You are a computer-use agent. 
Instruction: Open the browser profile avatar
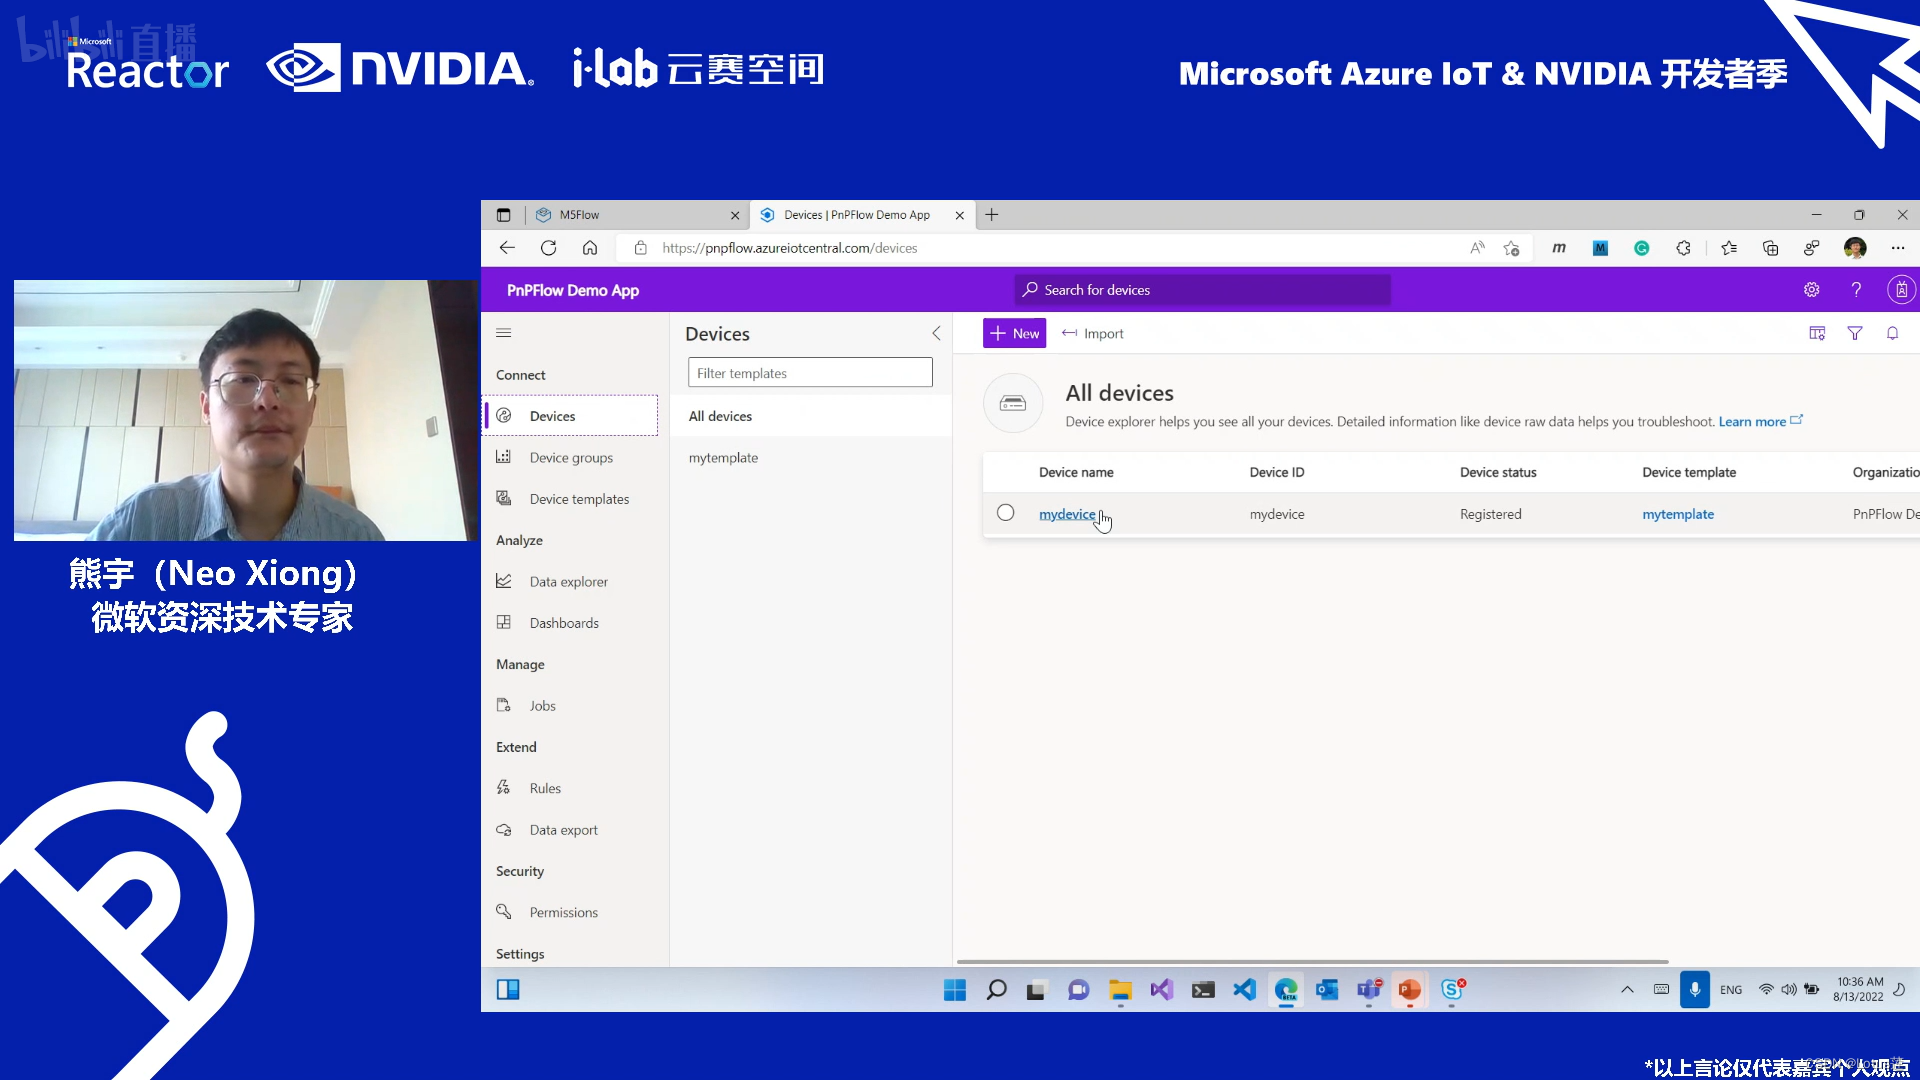click(1855, 248)
